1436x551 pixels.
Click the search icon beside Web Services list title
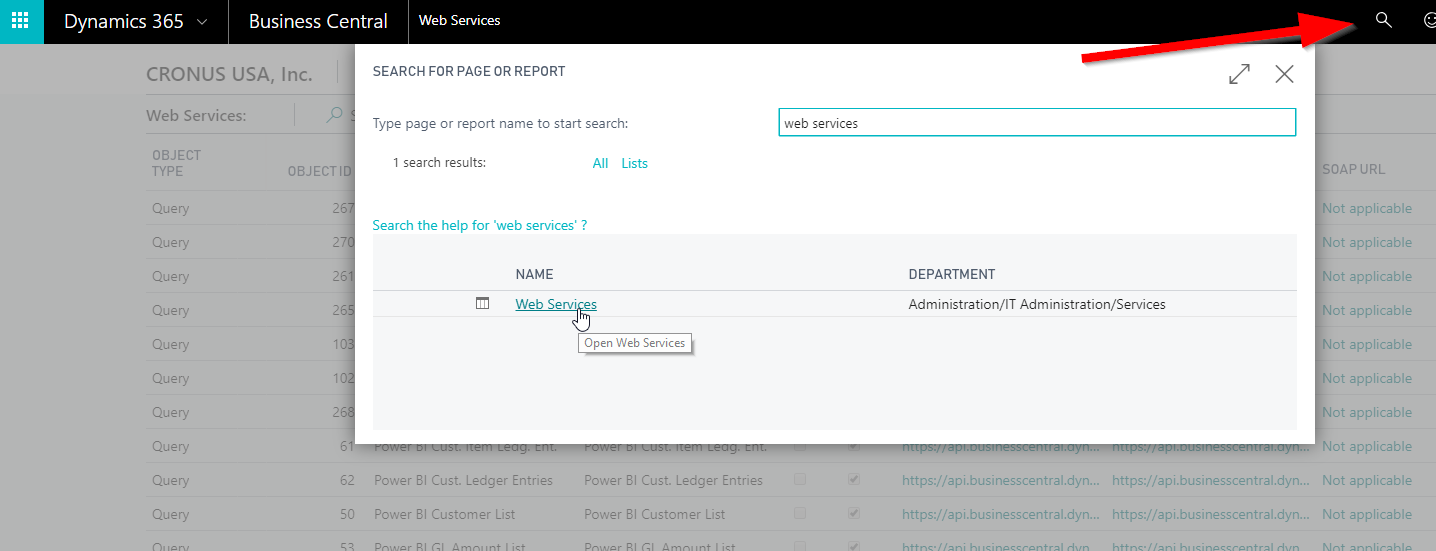335,115
